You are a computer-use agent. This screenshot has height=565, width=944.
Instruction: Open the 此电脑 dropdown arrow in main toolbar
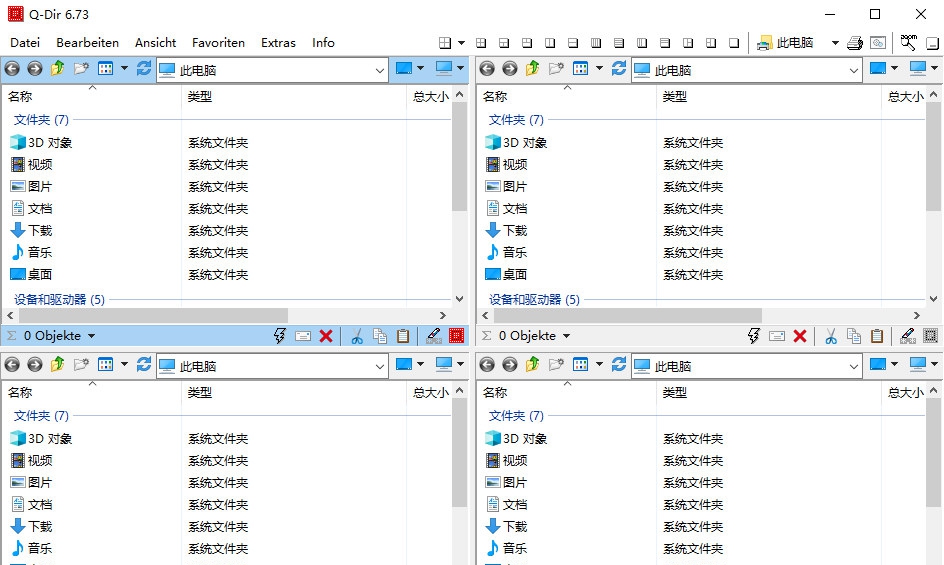coord(835,43)
